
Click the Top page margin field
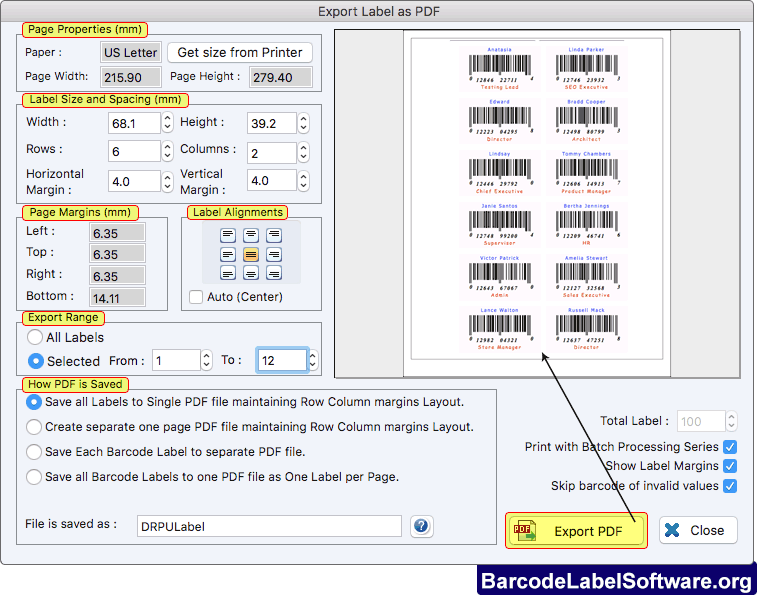point(117,254)
